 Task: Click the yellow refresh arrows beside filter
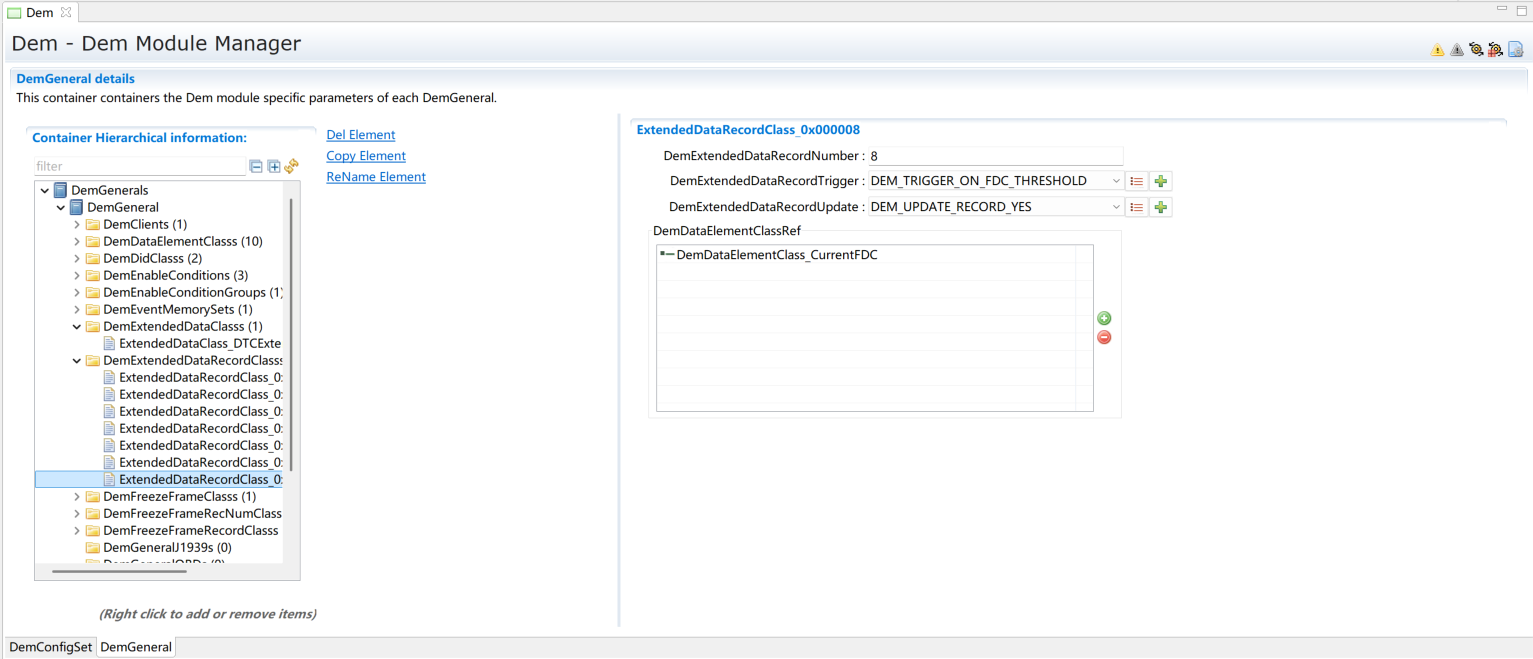pyautogui.click(x=291, y=167)
